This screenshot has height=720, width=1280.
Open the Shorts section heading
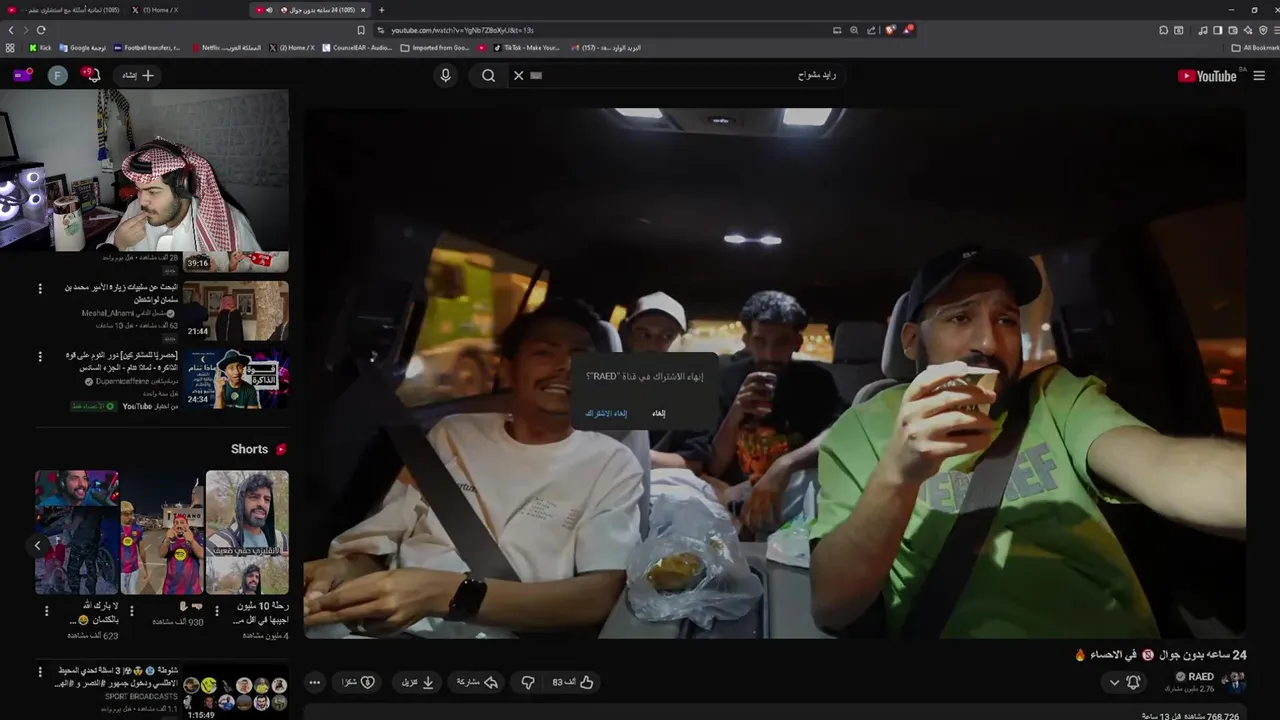(258, 449)
